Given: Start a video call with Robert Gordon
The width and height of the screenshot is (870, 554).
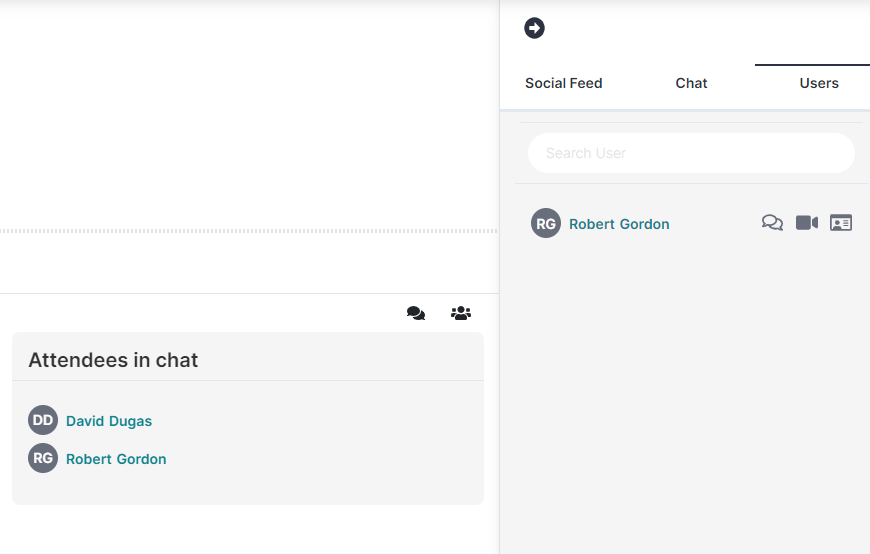Looking at the screenshot, I should tap(807, 223).
